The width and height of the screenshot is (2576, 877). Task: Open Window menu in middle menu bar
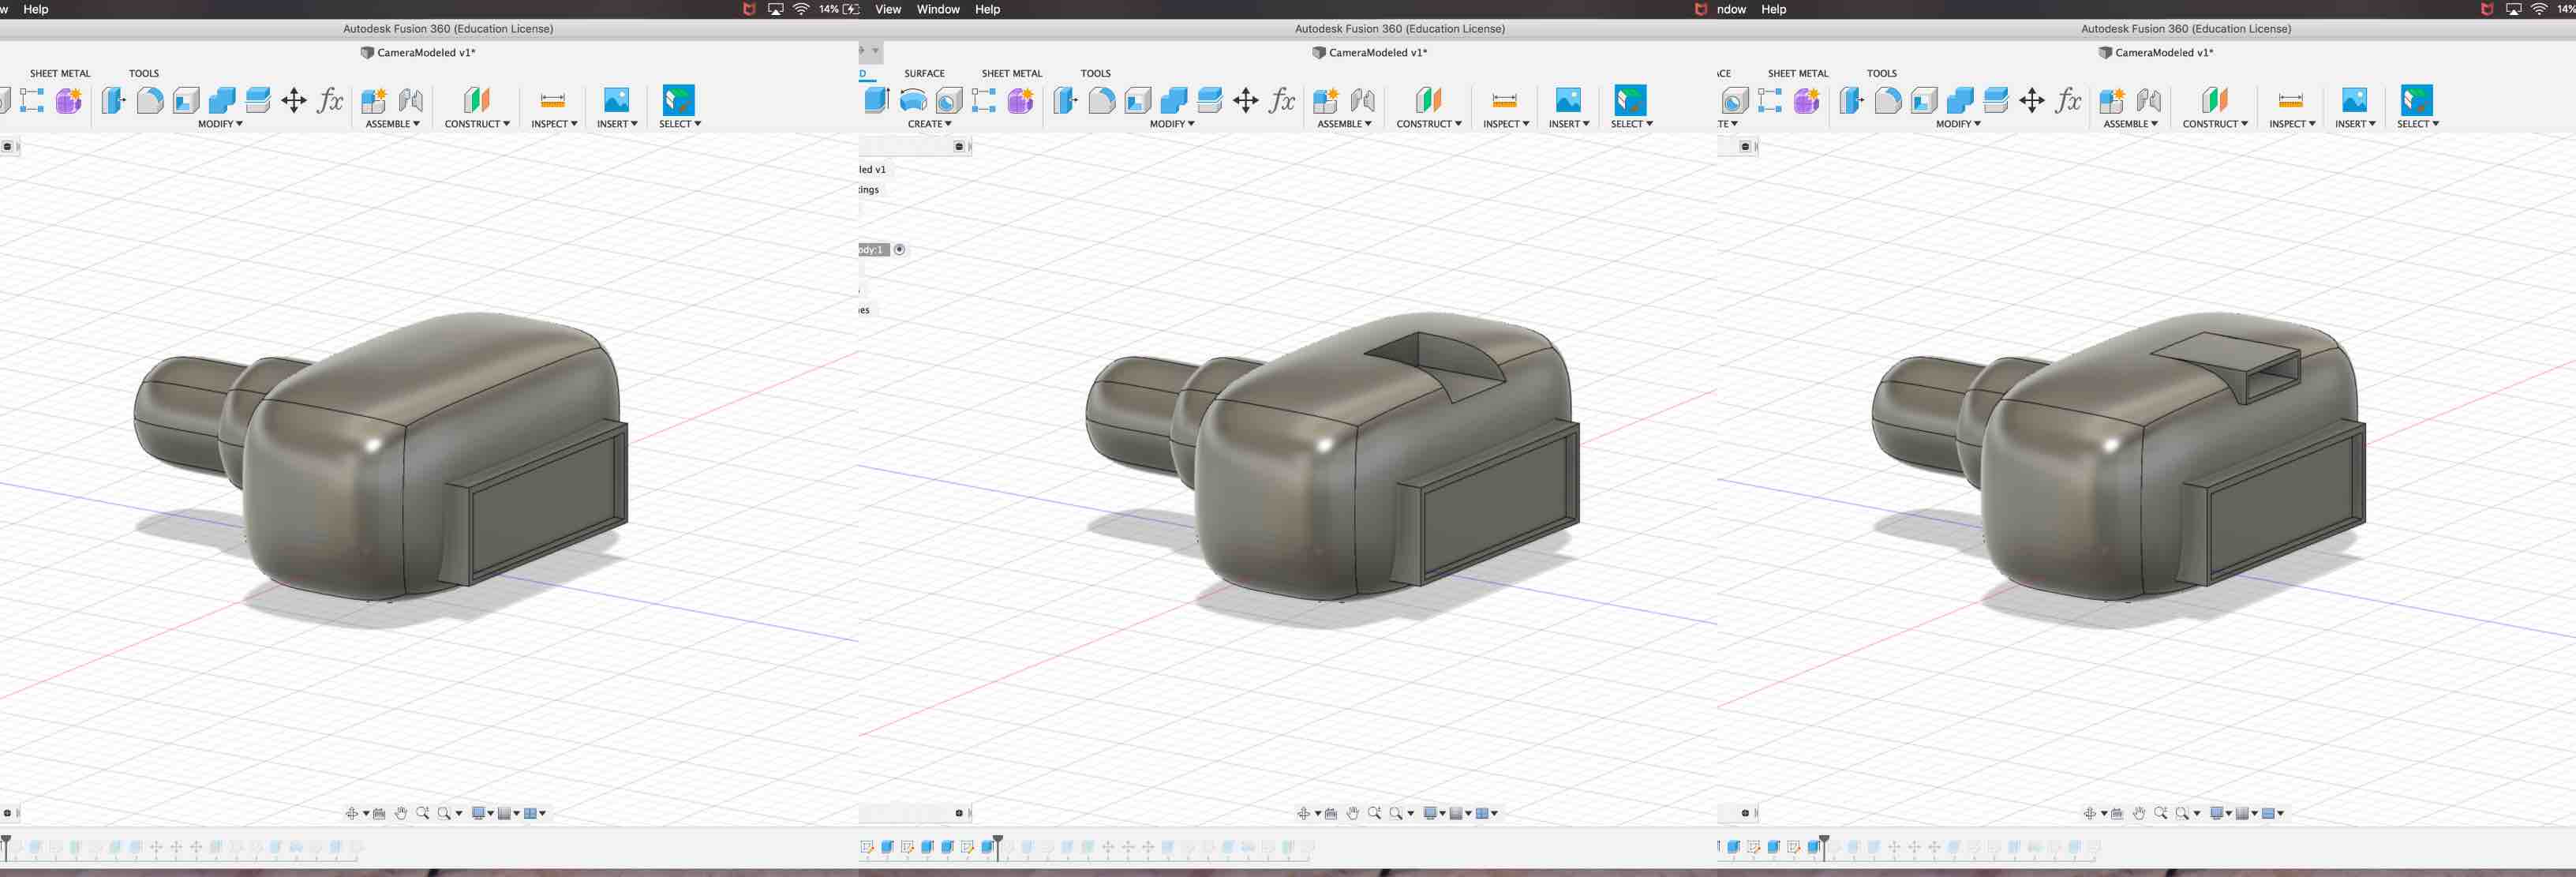[x=937, y=9]
